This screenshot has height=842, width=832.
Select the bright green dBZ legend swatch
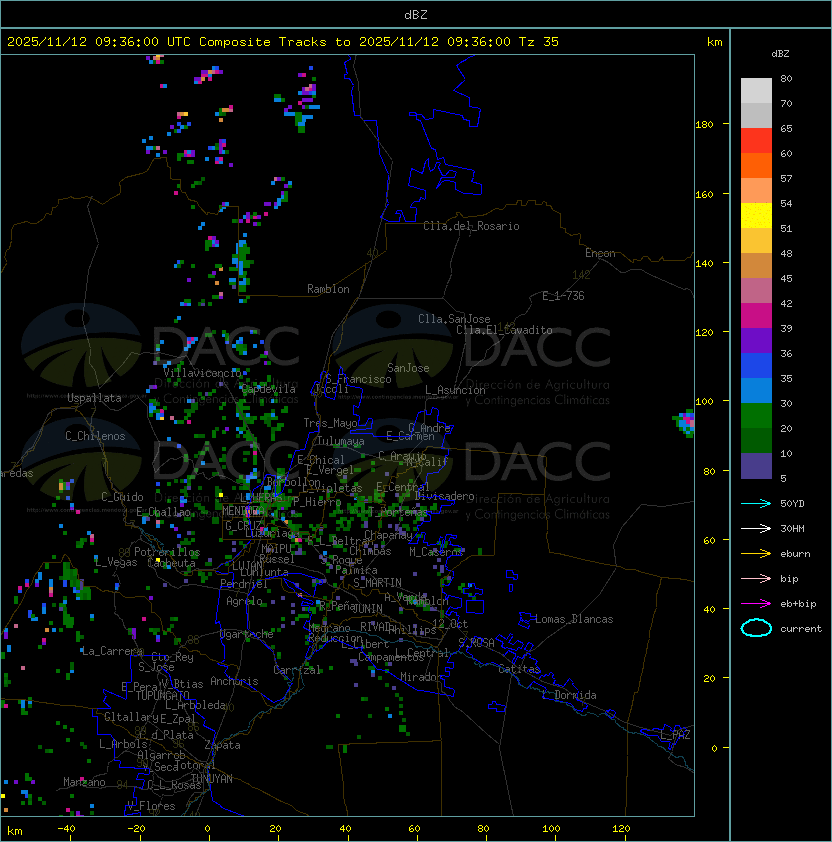[756, 415]
